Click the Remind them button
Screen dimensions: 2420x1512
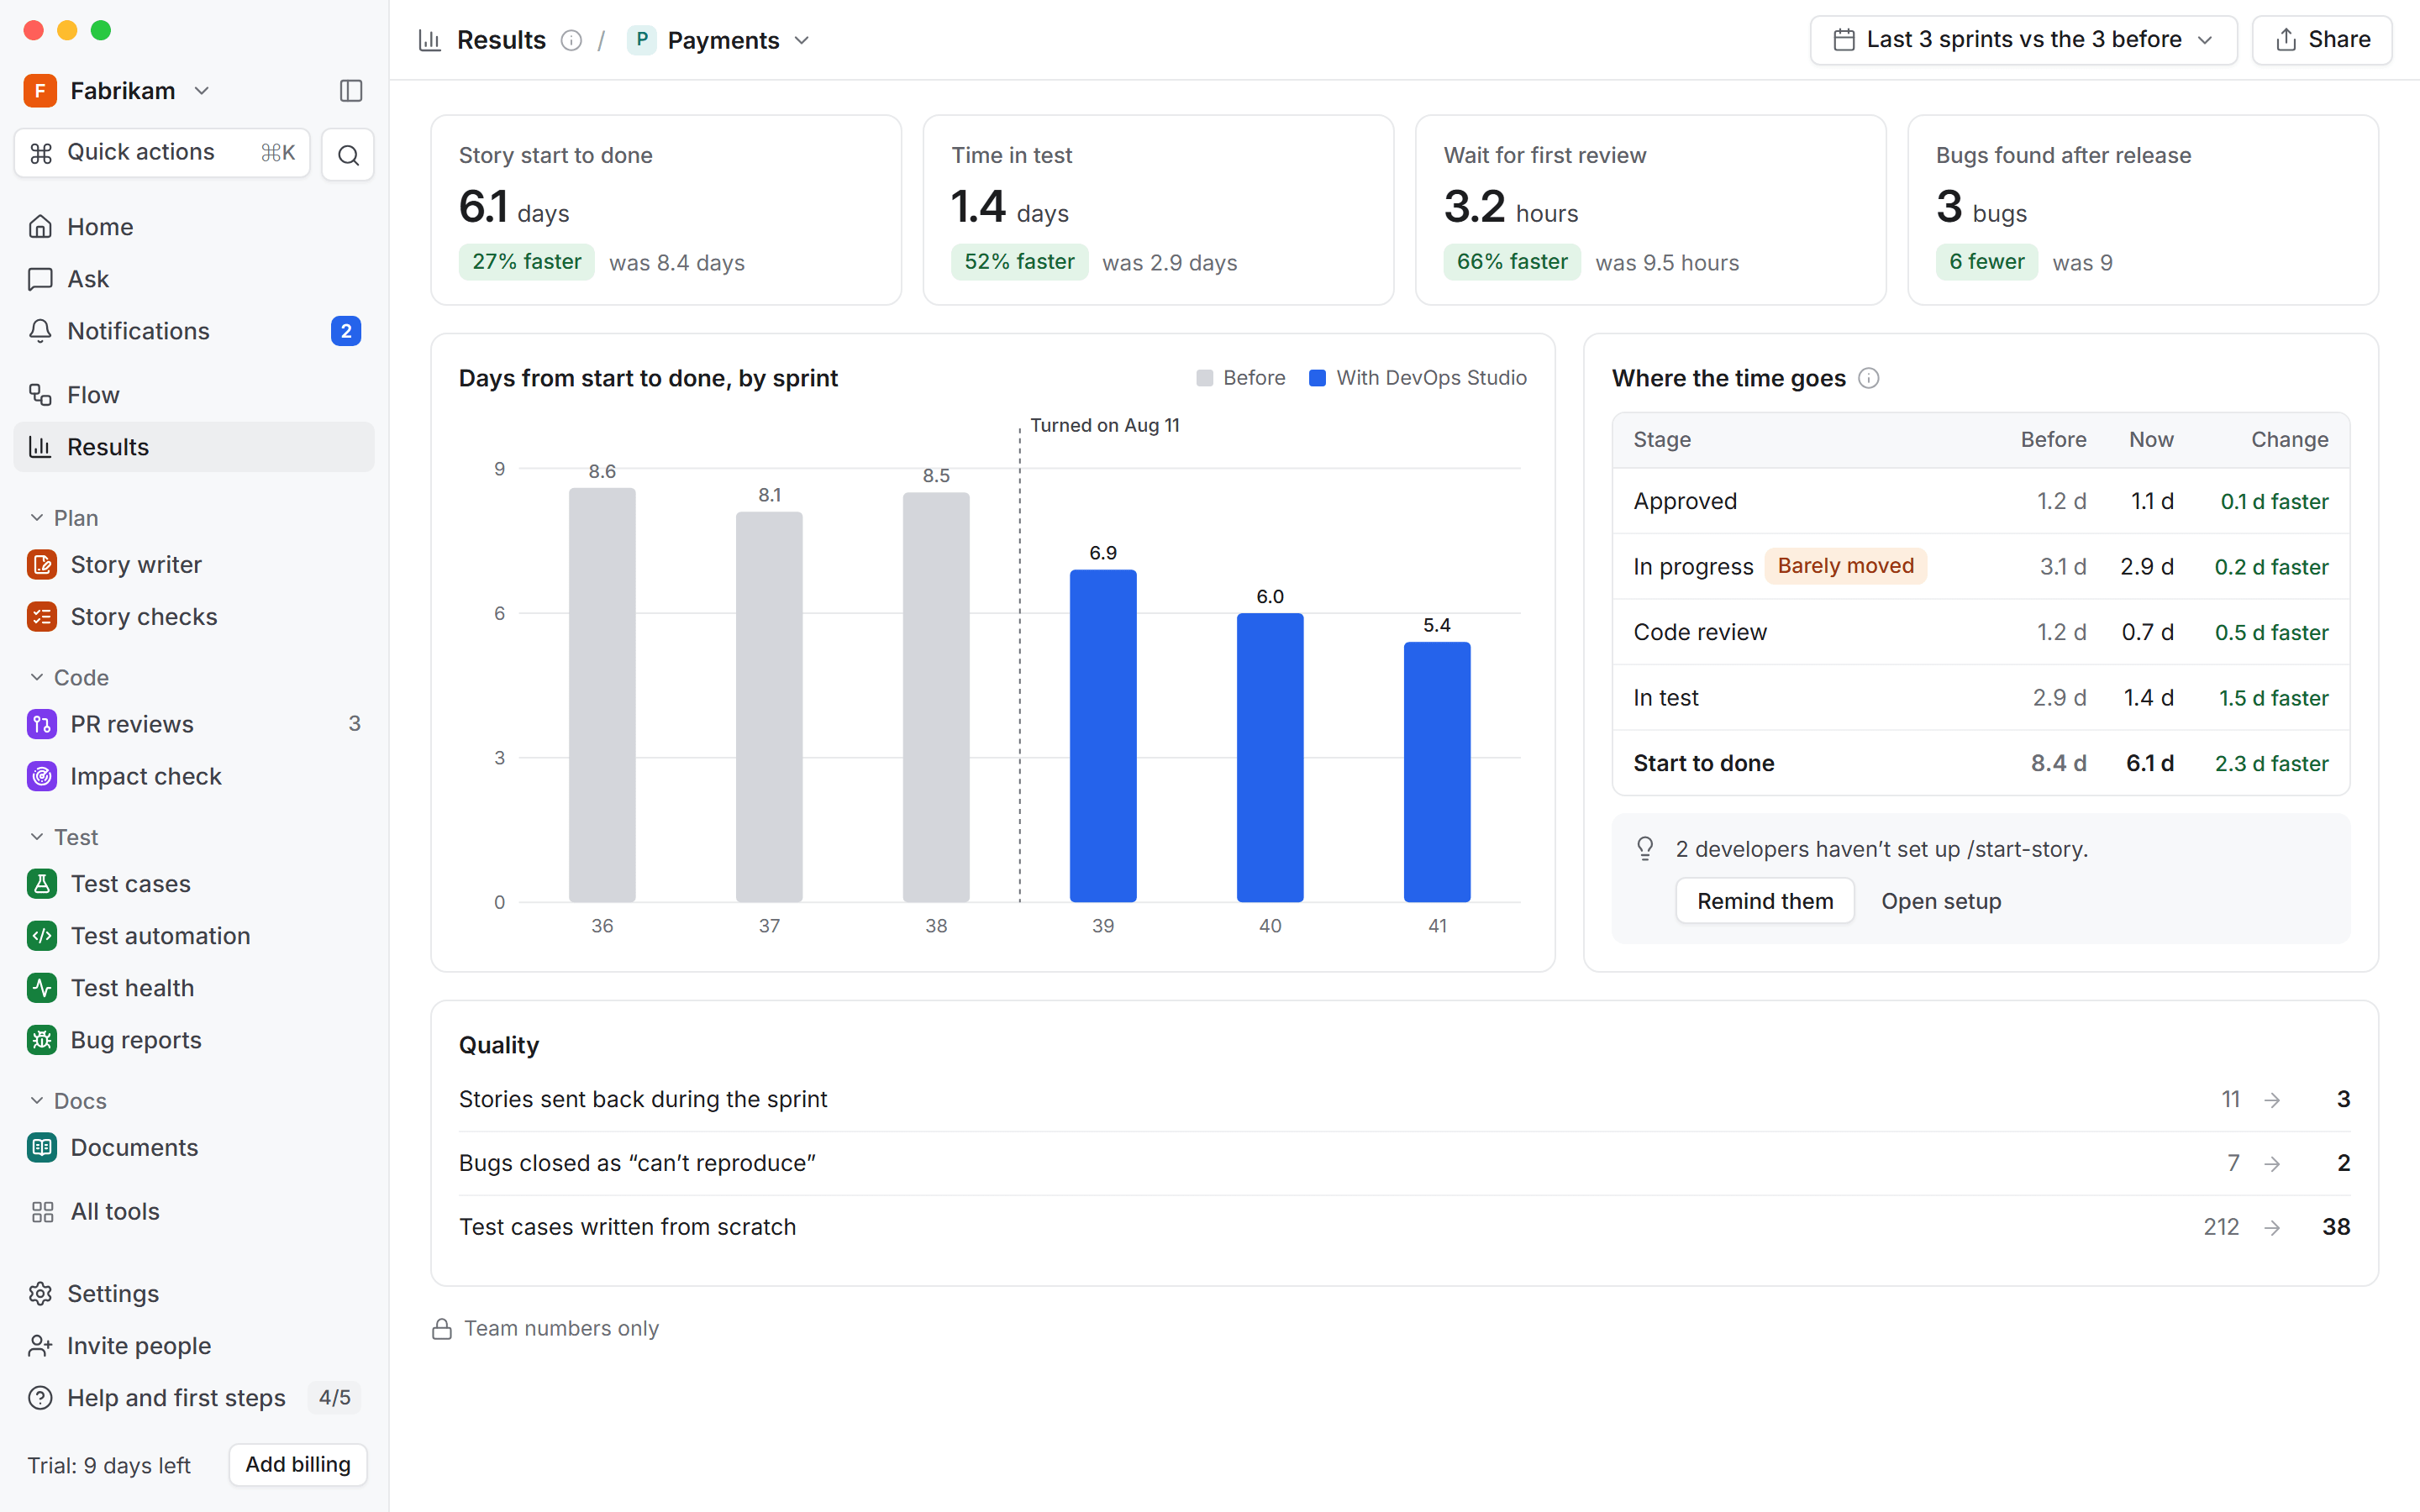coord(1765,901)
